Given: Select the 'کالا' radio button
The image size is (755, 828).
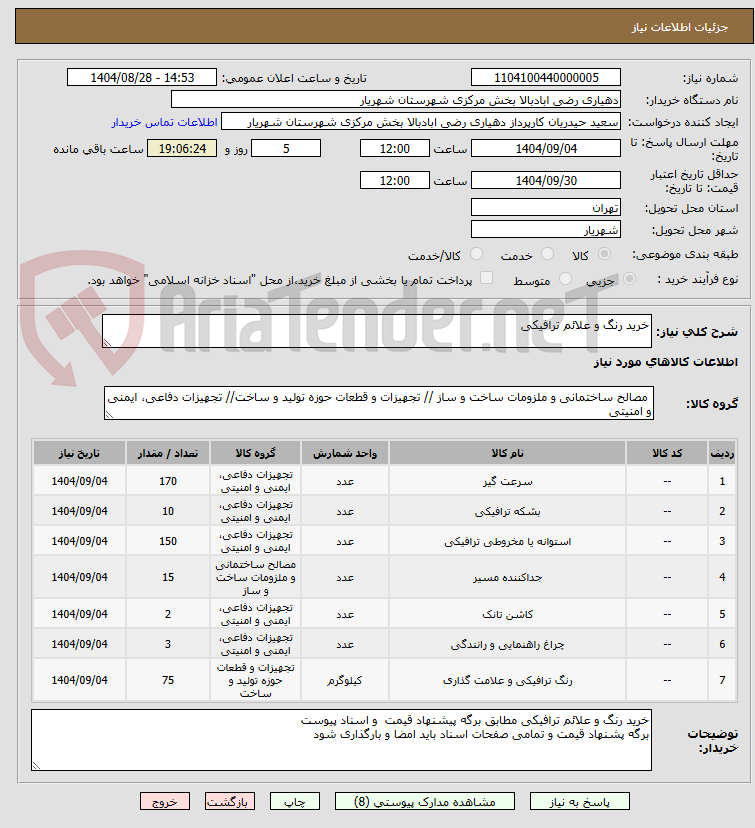Looking at the screenshot, I should (604, 254).
